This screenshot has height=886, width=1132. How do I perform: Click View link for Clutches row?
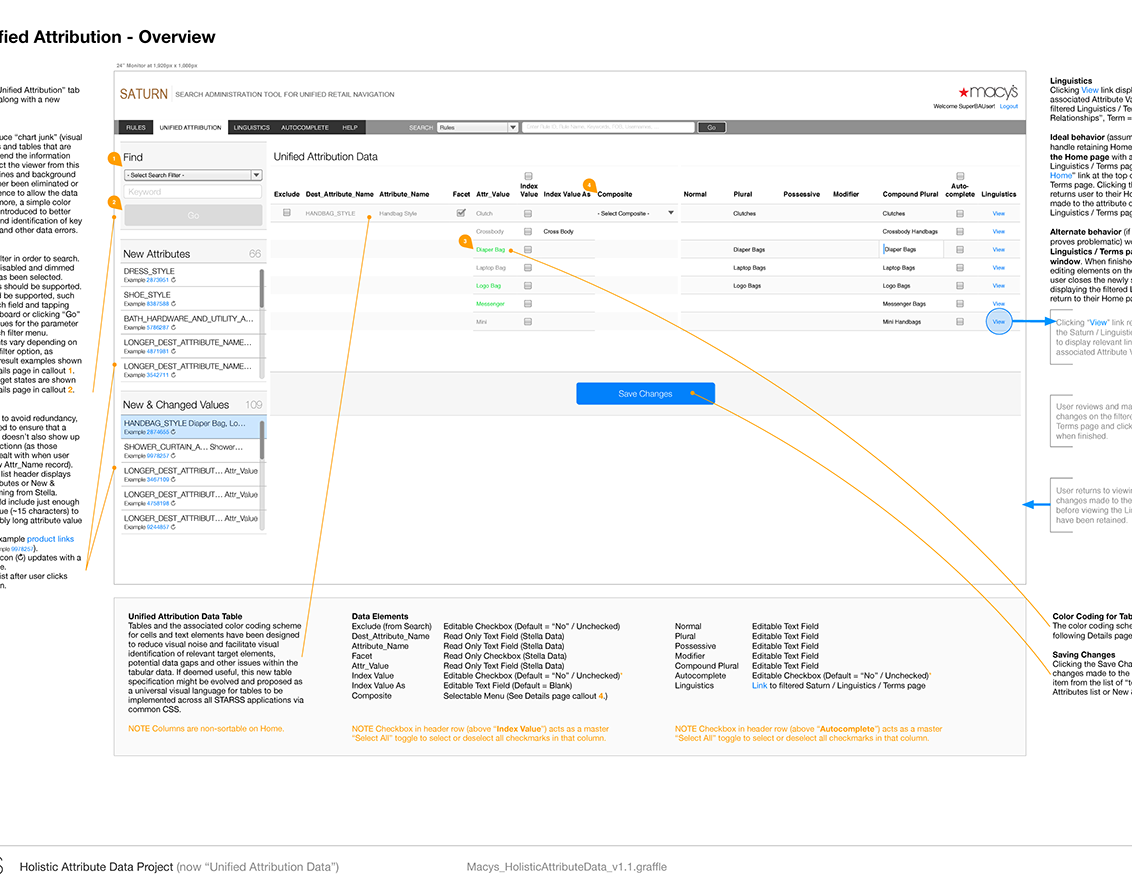[x=998, y=214]
